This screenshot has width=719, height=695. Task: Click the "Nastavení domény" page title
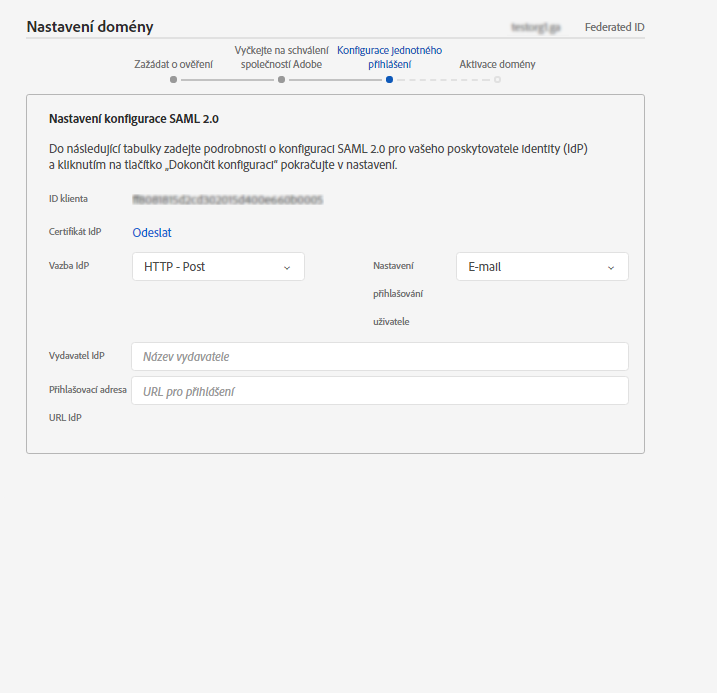pyautogui.click(x=90, y=27)
